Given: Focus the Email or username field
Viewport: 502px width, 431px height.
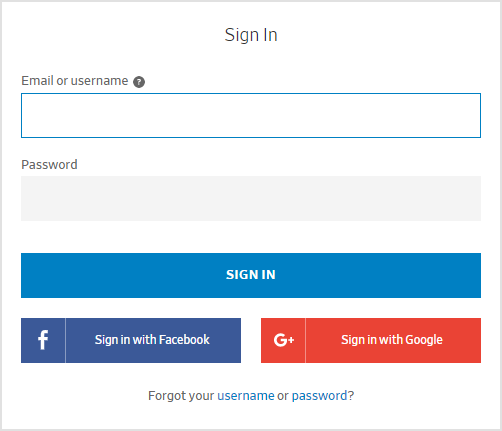Looking at the screenshot, I should click(x=251, y=115).
